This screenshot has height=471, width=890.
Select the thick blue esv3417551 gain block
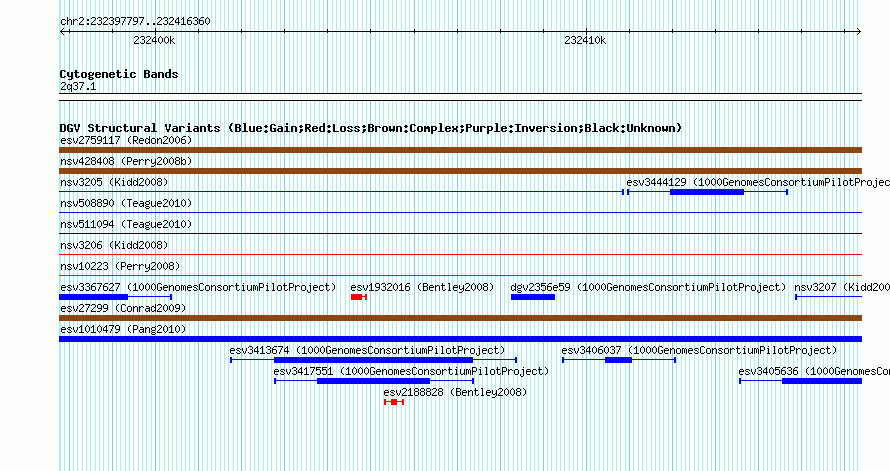[373, 381]
